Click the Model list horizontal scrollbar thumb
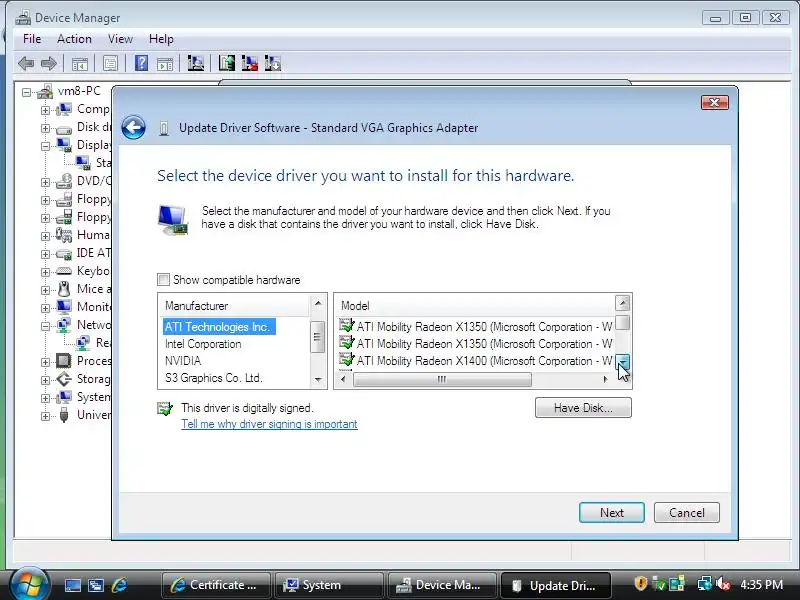The image size is (800, 600). (x=442, y=379)
